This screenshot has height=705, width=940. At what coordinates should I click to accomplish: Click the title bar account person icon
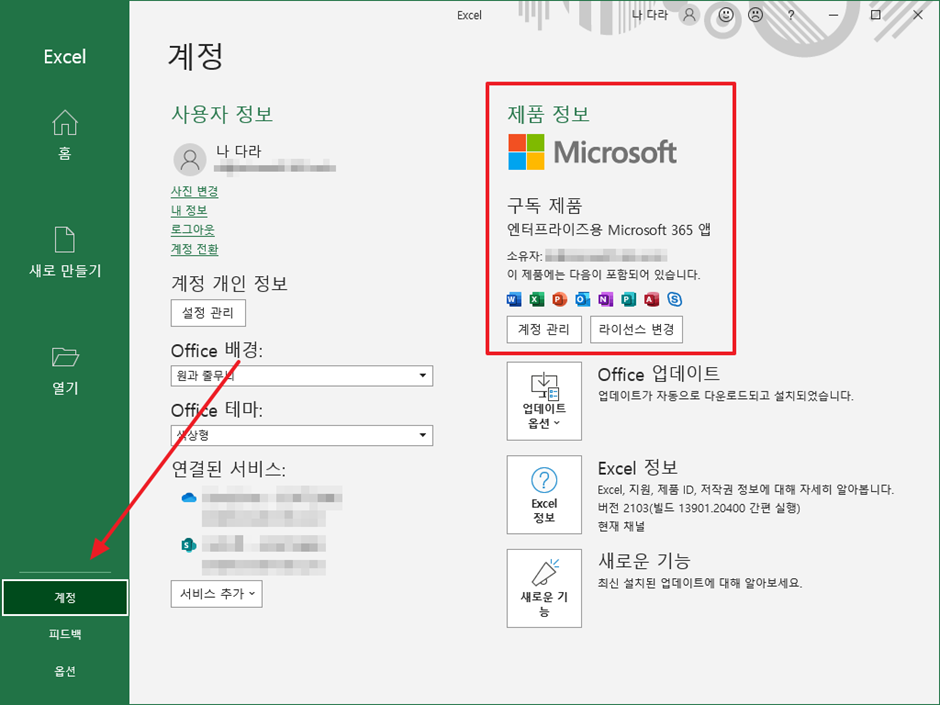coord(689,15)
